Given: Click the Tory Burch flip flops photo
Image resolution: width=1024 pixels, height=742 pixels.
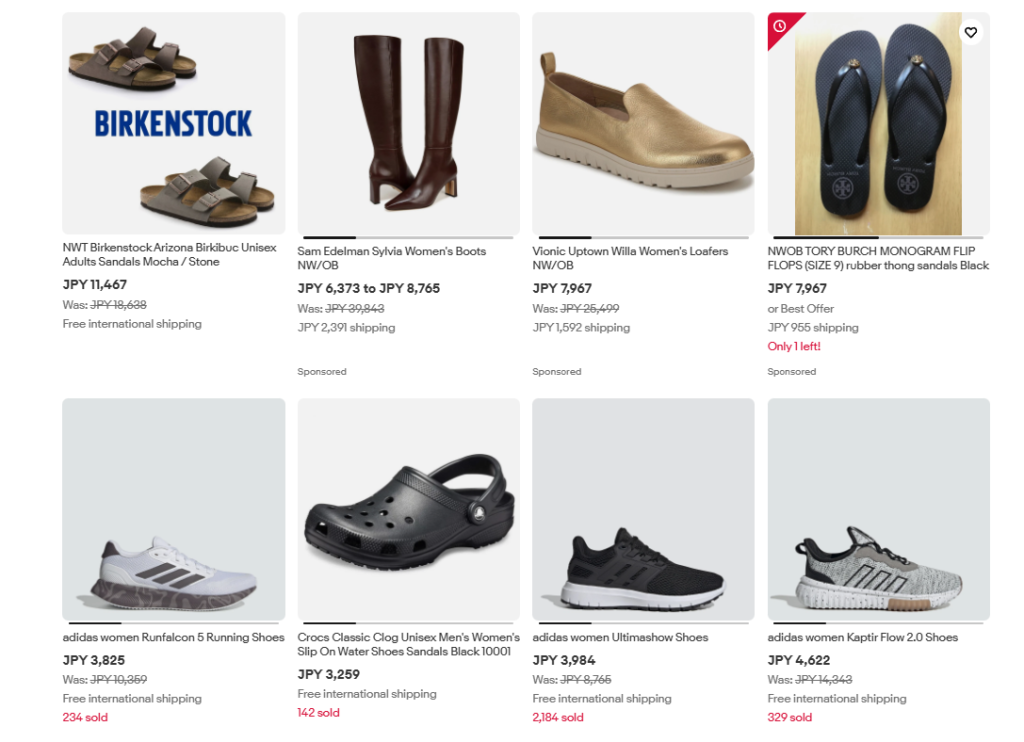Looking at the screenshot, I should pos(878,123).
